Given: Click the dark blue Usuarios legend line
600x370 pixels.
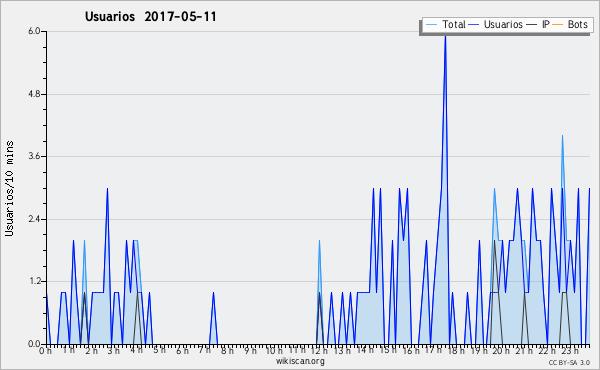Looking at the screenshot, I should tap(474, 25).
